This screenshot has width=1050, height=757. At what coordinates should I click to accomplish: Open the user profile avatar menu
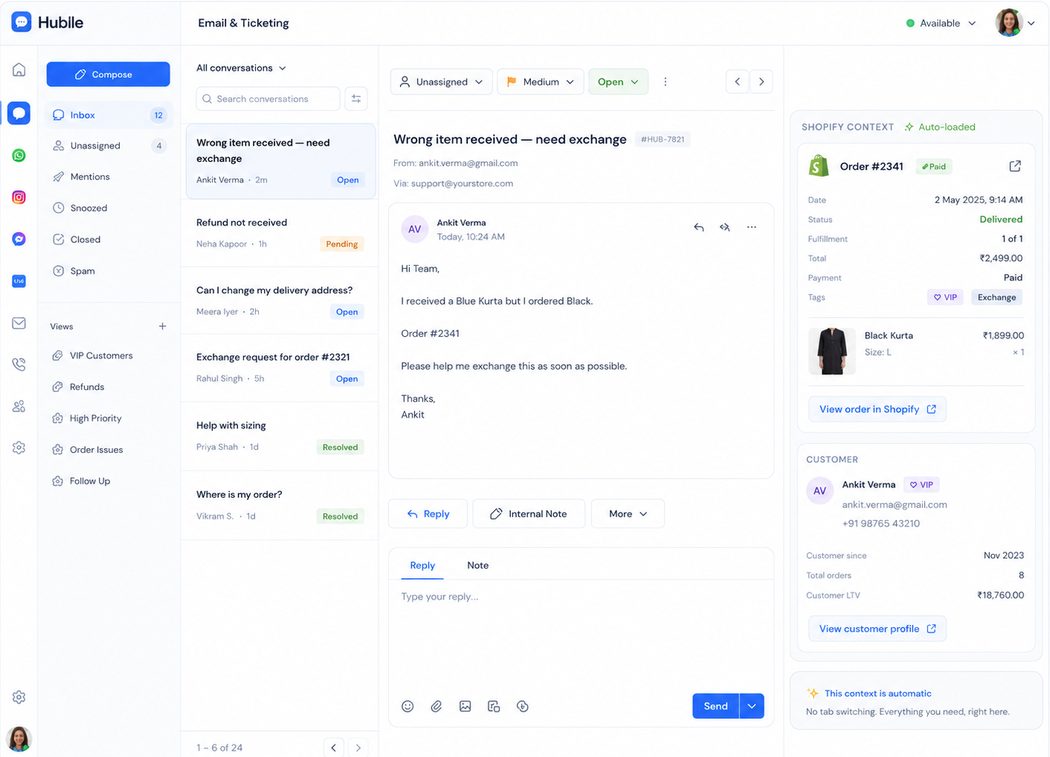(1015, 23)
